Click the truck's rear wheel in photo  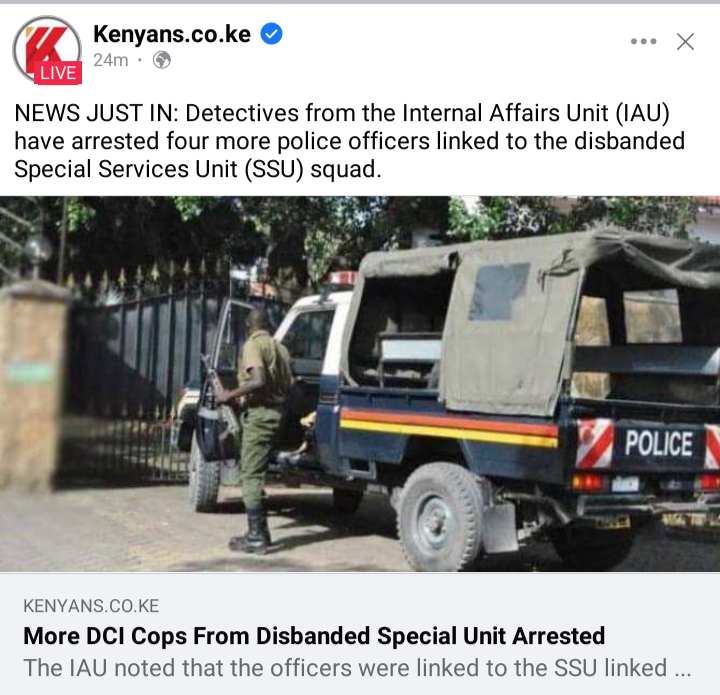[x=439, y=518]
